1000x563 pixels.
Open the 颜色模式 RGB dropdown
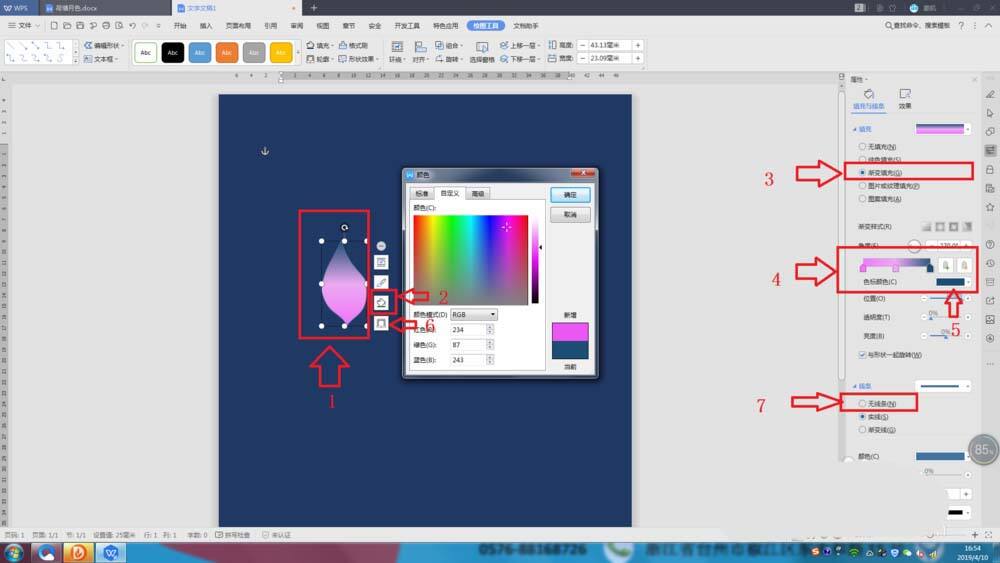click(474, 315)
